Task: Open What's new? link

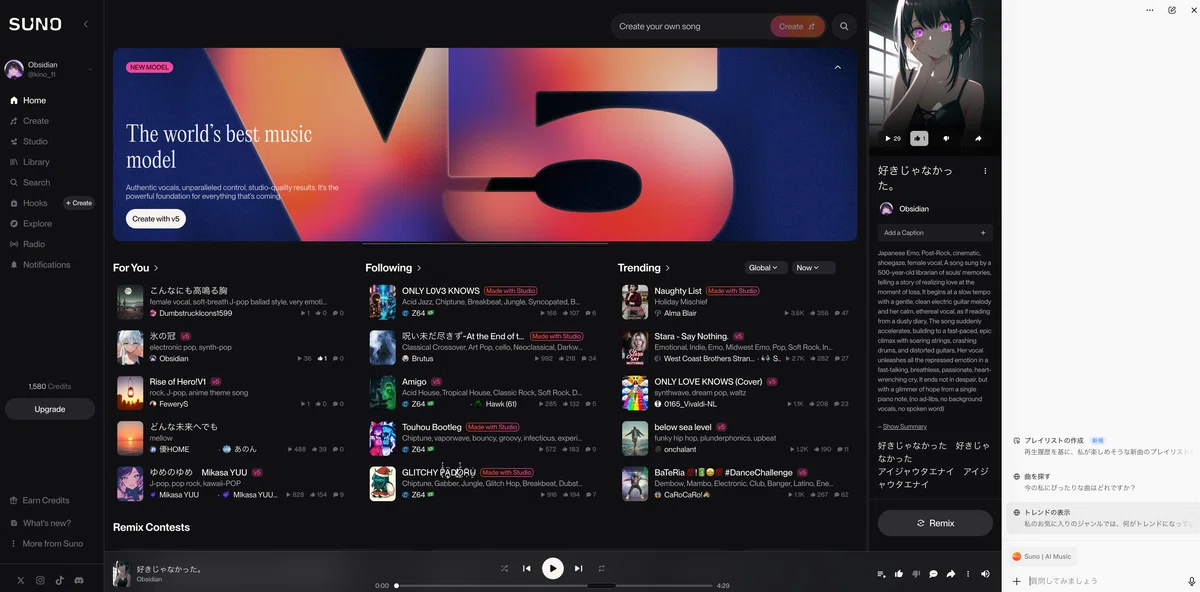Action: (40, 523)
